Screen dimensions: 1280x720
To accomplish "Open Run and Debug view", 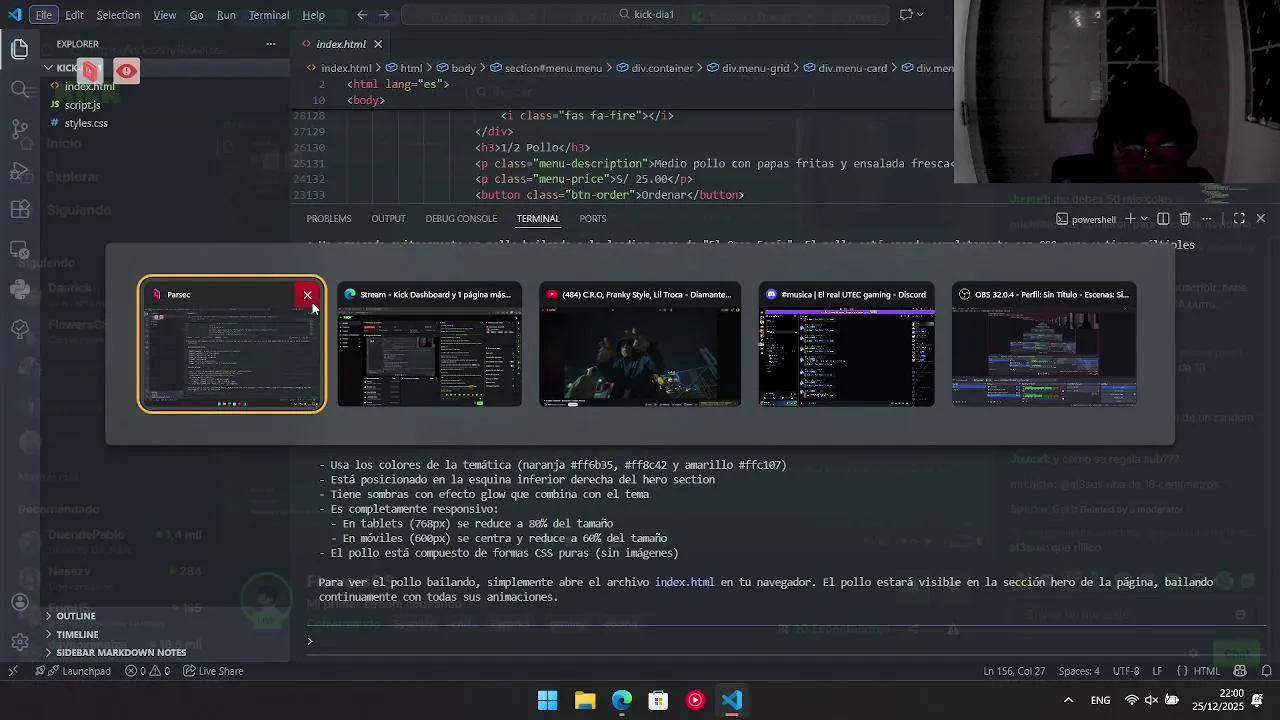I will pos(19,170).
